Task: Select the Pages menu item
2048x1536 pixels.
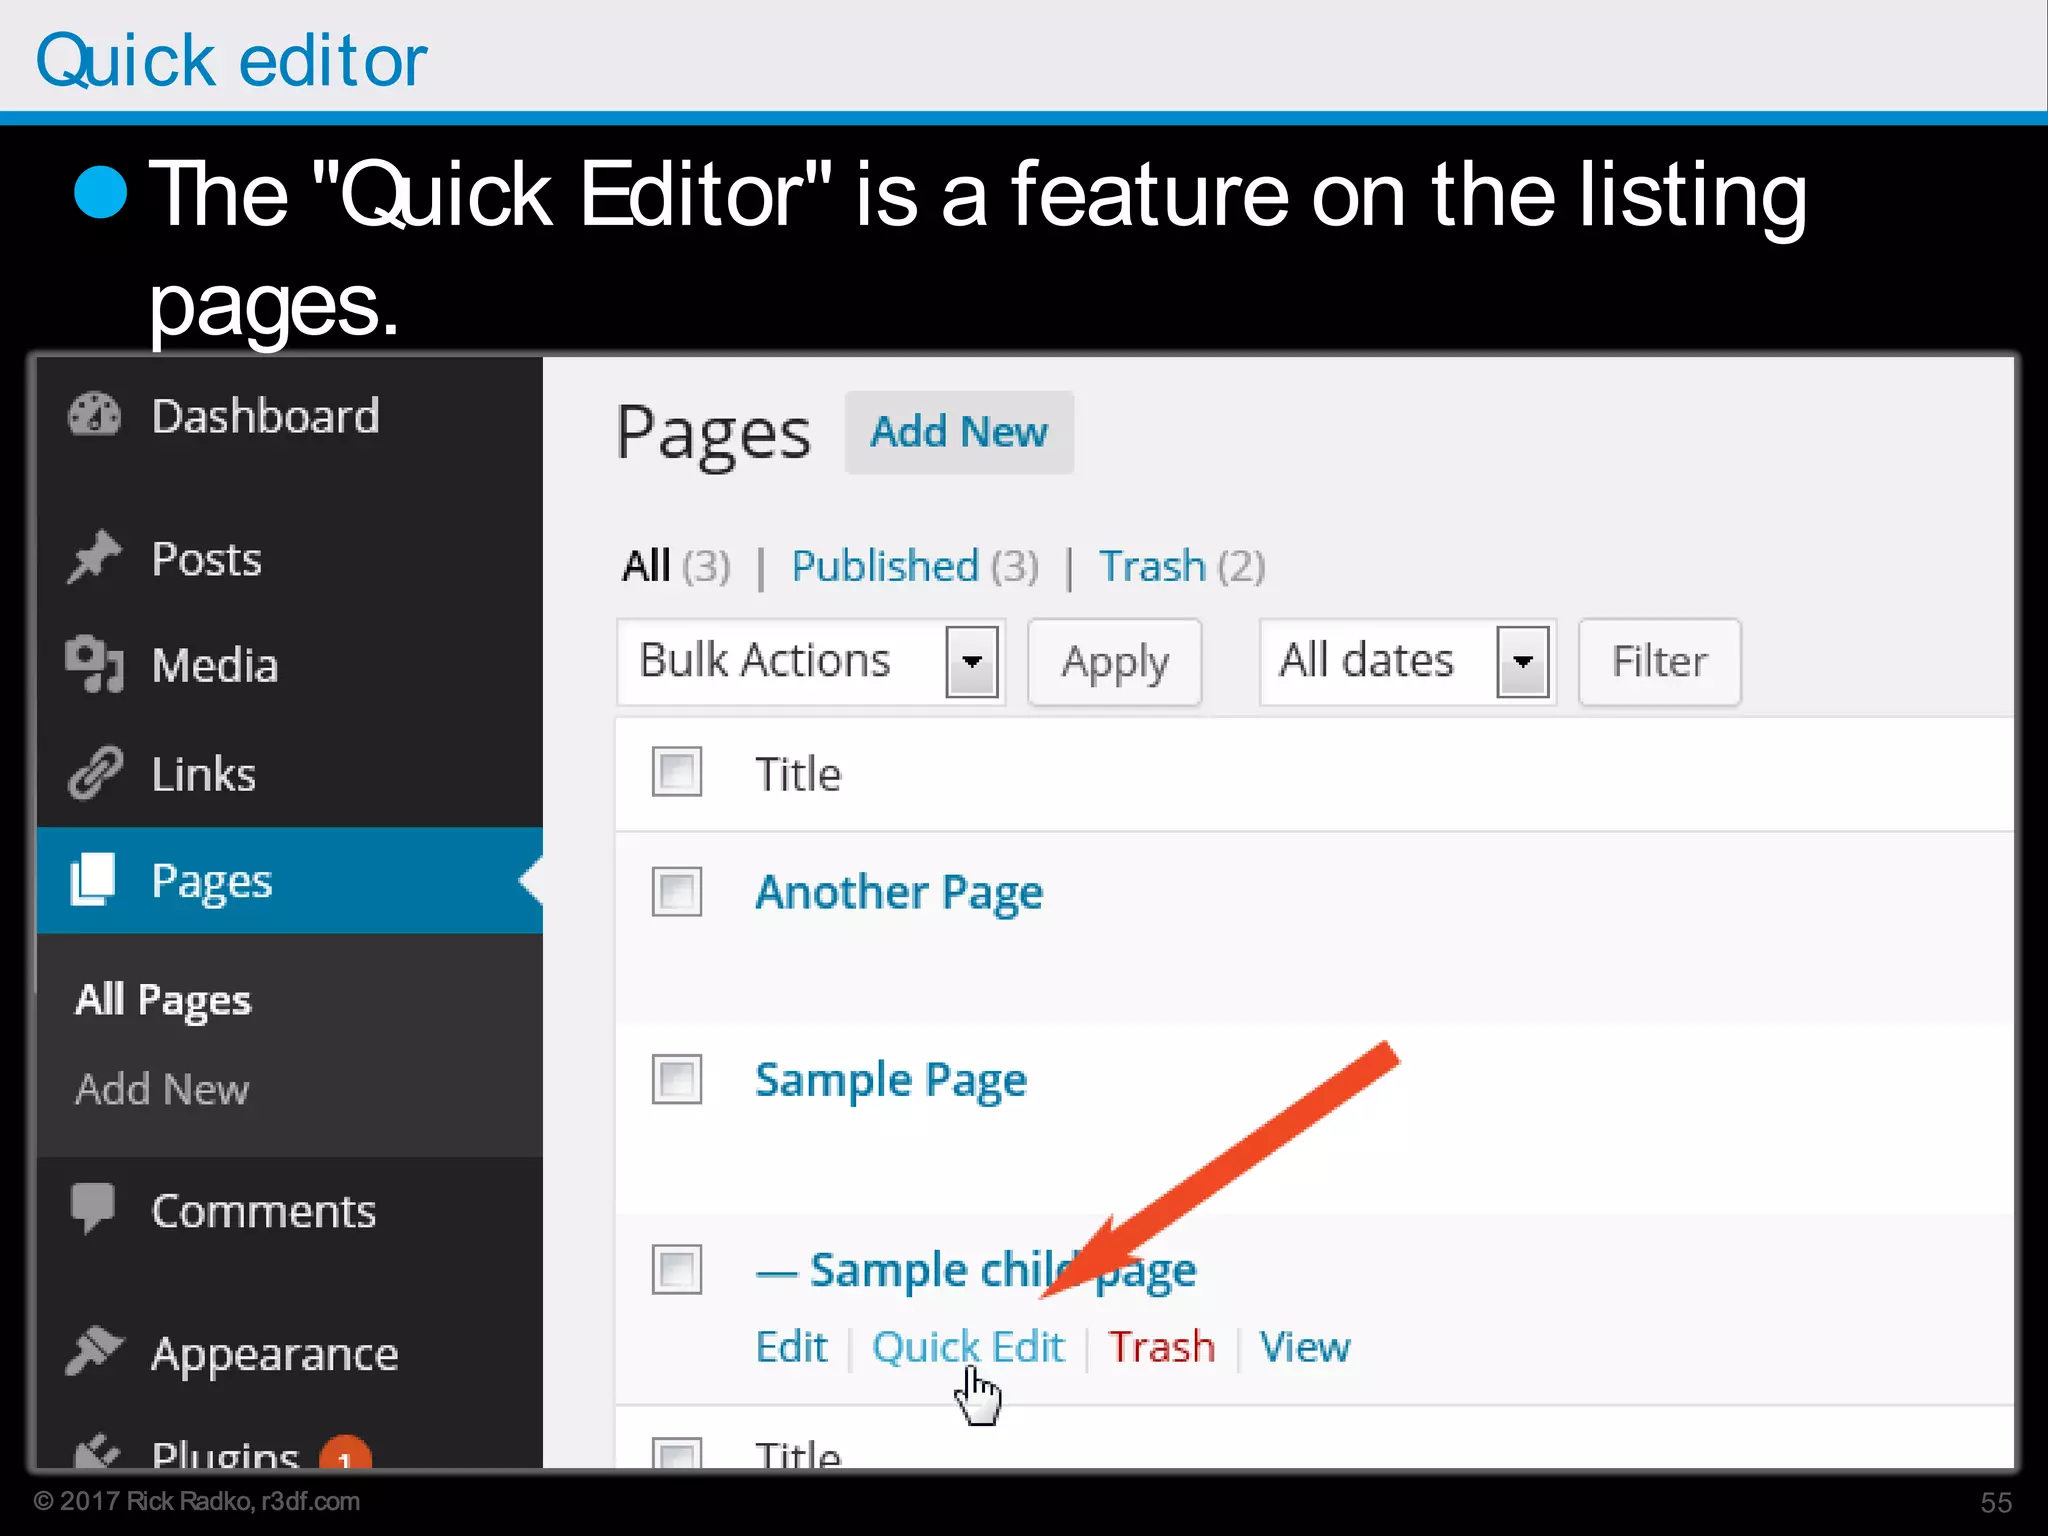Action: (x=290, y=881)
